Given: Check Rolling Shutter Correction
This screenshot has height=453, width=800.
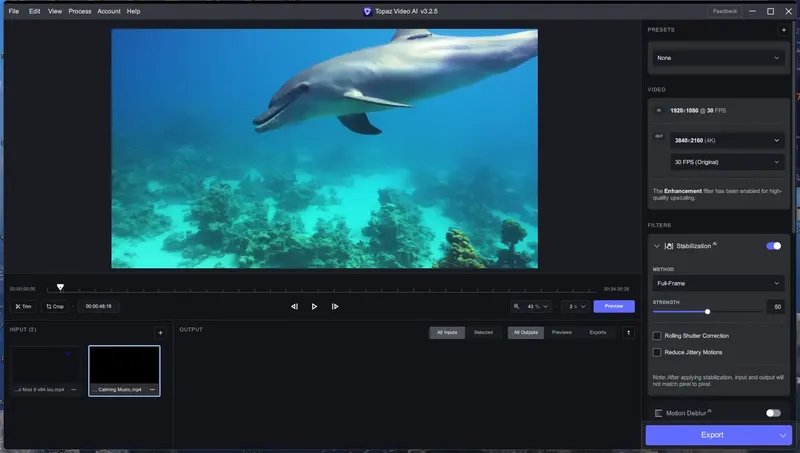Looking at the screenshot, I should point(657,336).
